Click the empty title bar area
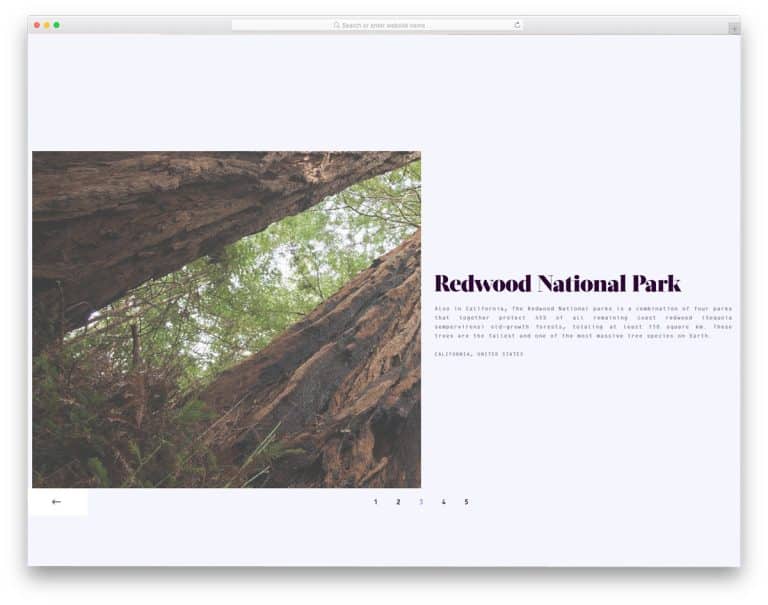This screenshot has height=605, width=768. point(150,25)
